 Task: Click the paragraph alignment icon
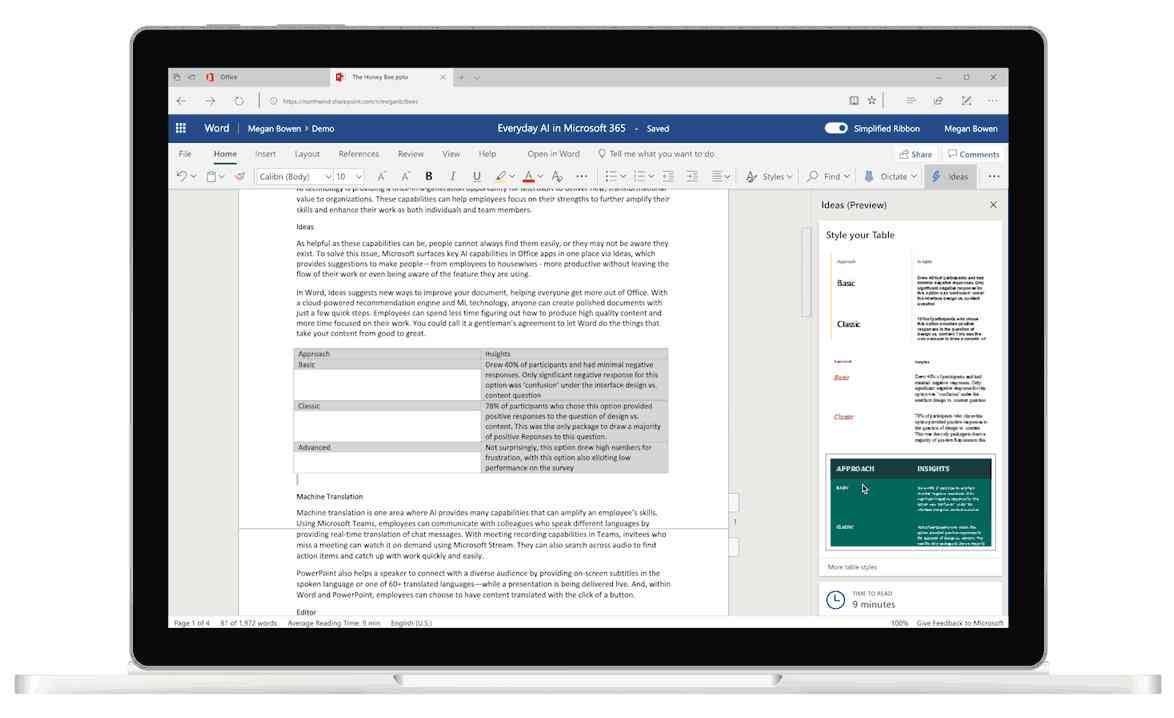coord(717,176)
